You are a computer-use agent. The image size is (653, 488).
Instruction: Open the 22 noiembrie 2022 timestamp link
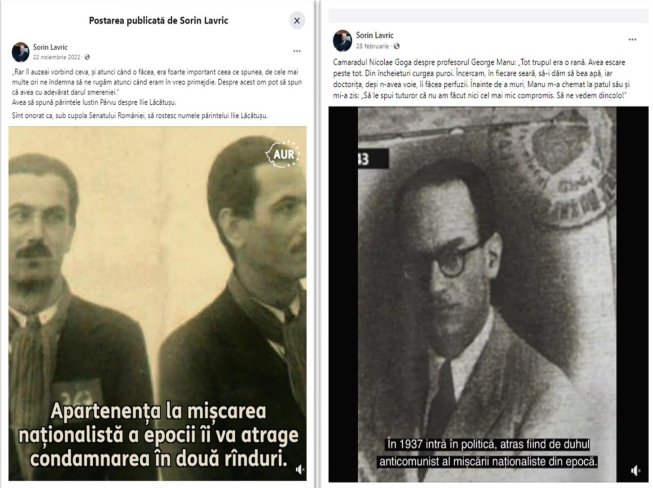[x=56, y=57]
